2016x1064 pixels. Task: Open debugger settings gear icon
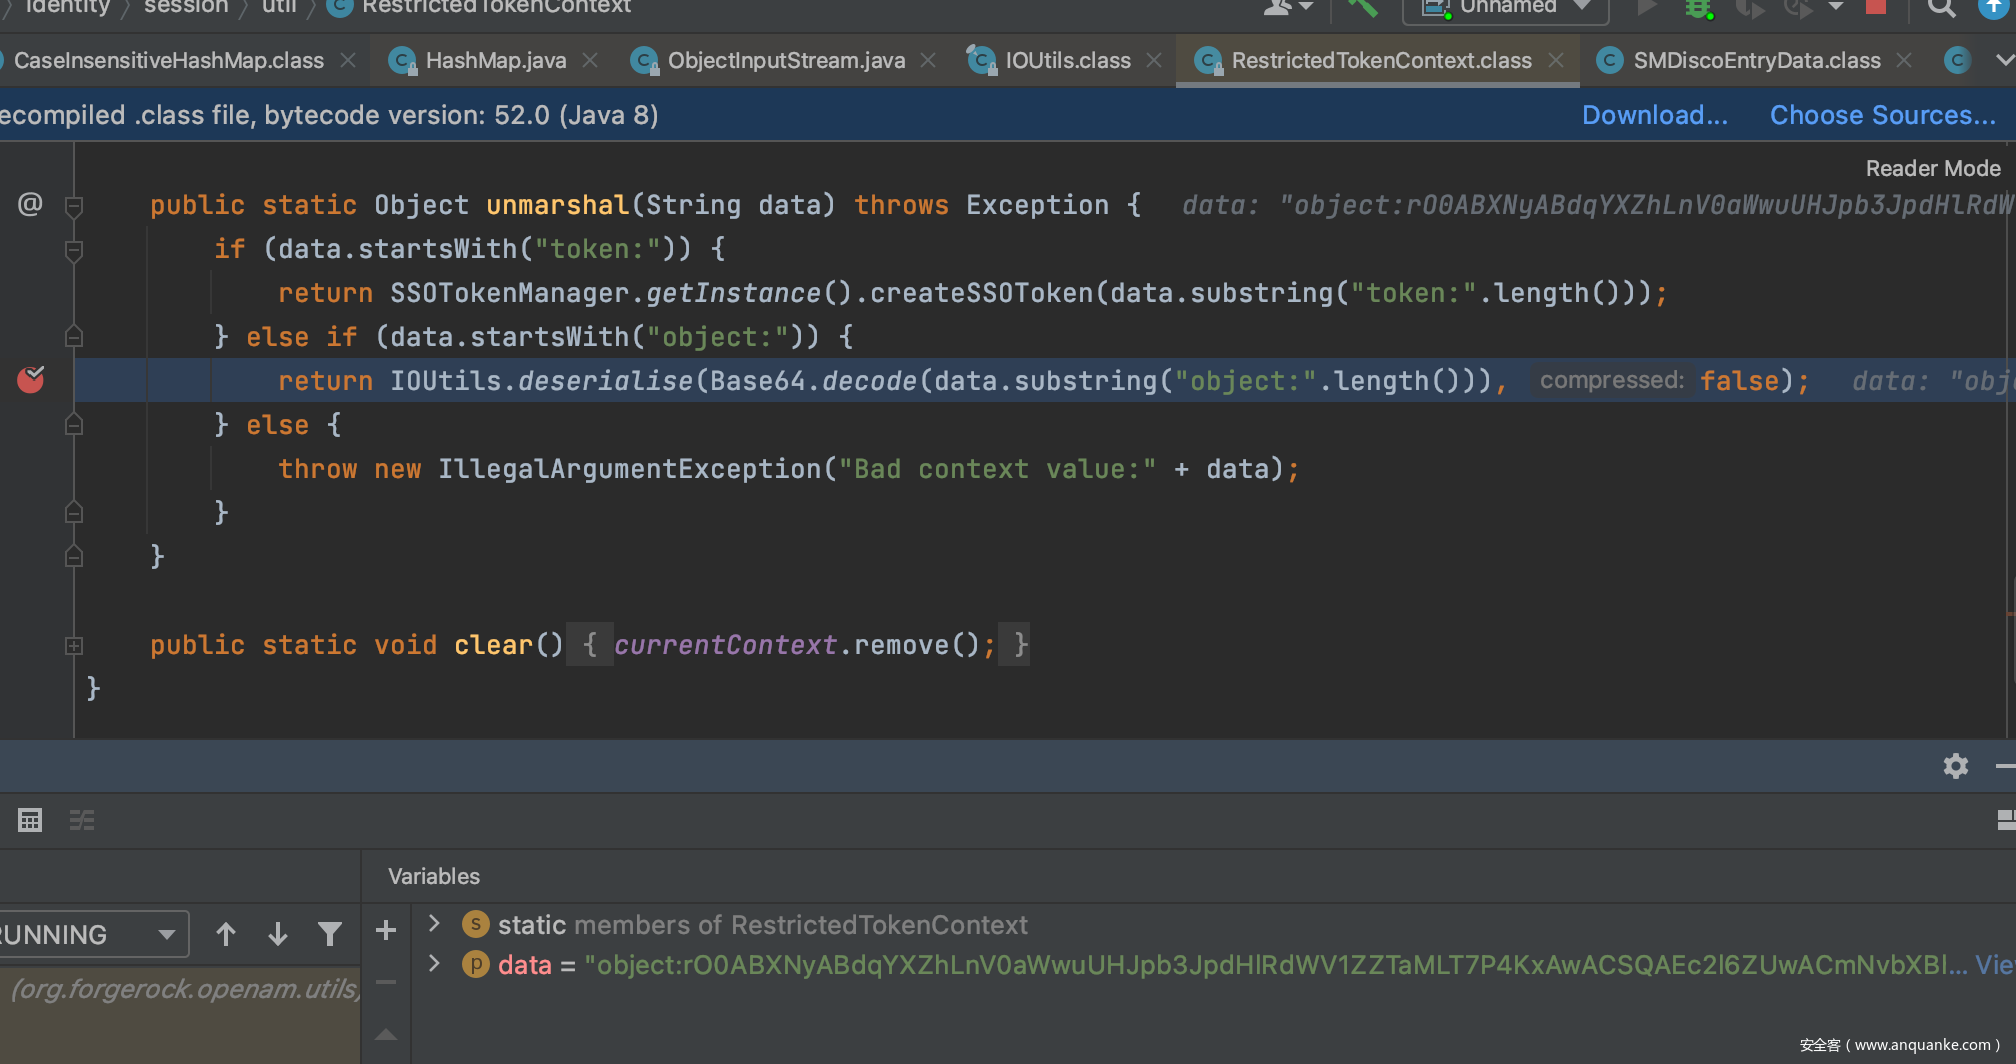tap(1955, 766)
